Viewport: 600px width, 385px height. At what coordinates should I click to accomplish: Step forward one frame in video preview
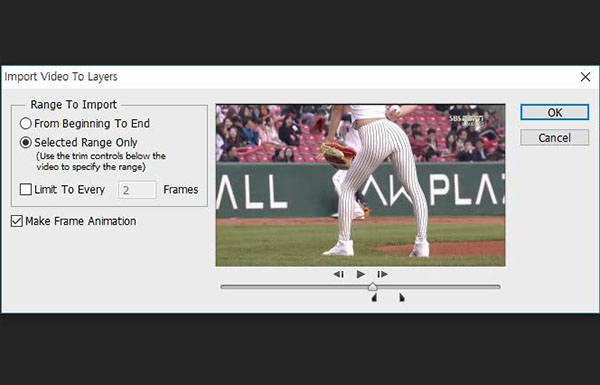coord(382,274)
